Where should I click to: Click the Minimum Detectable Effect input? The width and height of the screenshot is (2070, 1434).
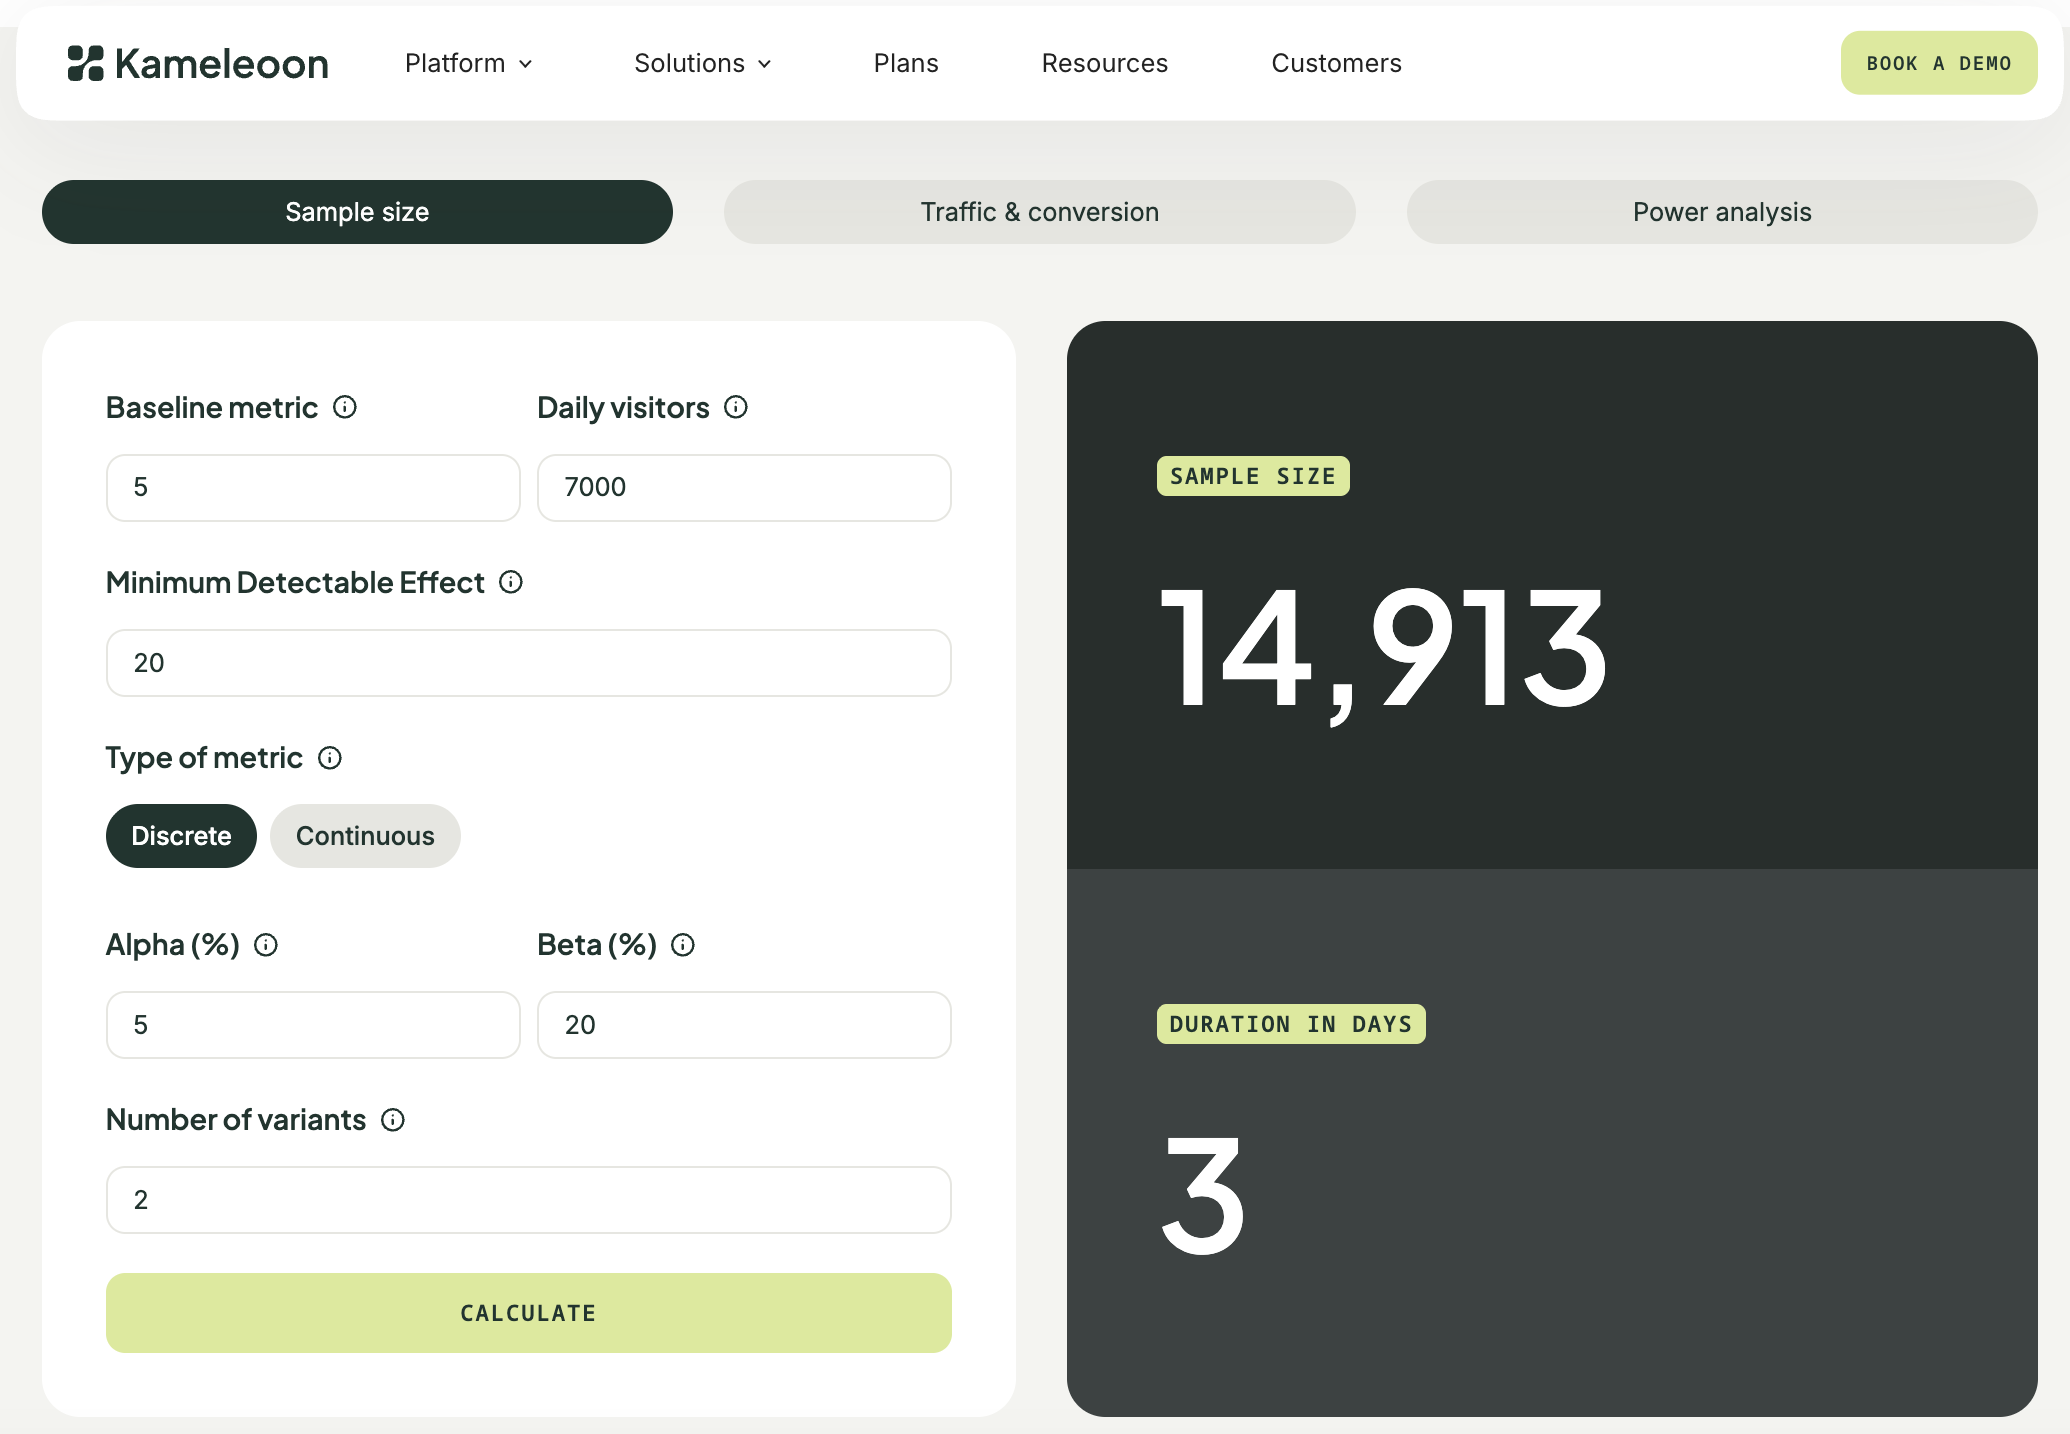(529, 663)
